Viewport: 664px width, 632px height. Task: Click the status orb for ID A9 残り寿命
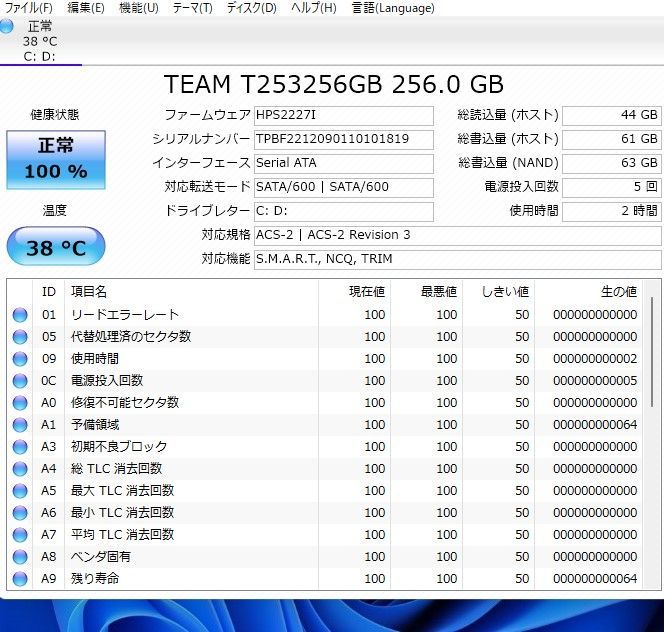(20, 579)
